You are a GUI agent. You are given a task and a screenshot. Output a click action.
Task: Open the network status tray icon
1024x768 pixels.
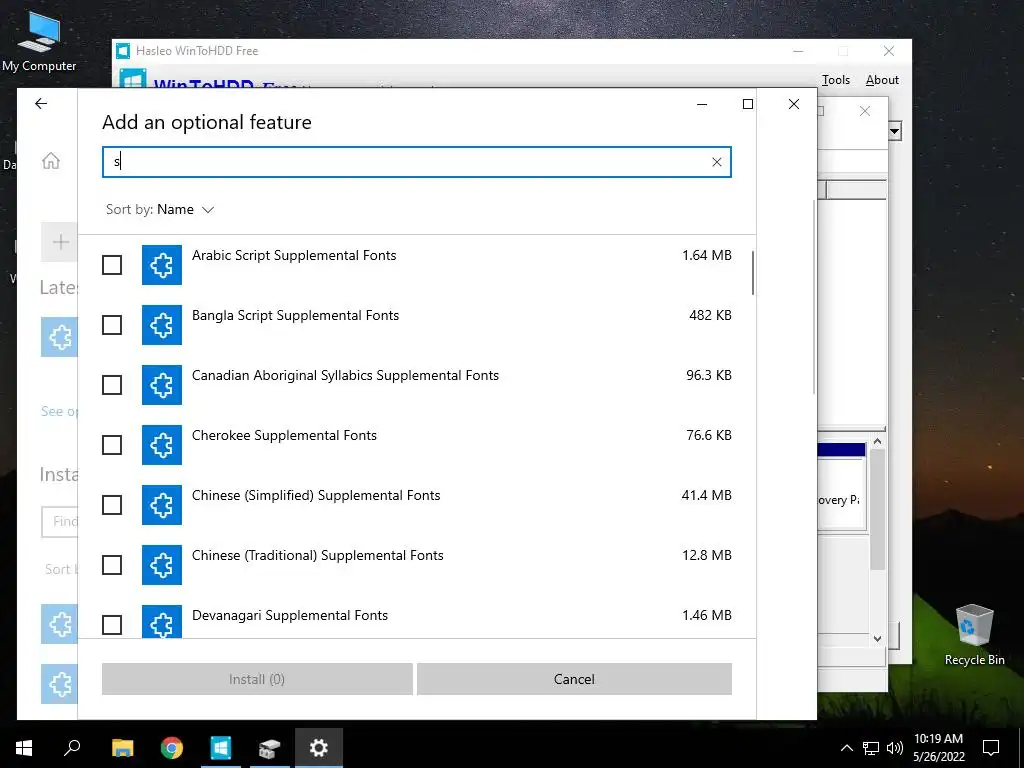(871, 748)
